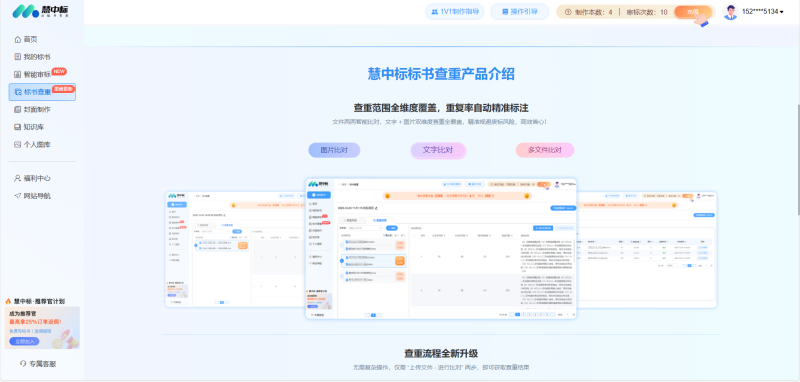Click the headset icon beside 专属客服
The width and height of the screenshot is (800, 382).
[23, 364]
